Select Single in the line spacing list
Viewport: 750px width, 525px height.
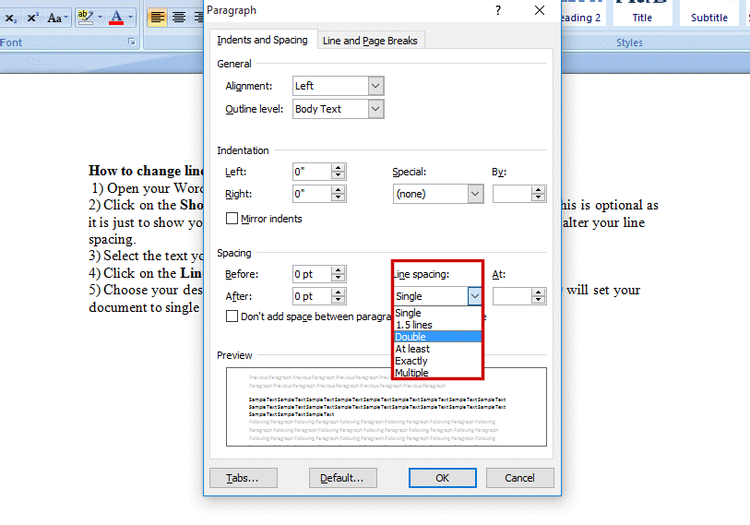[x=437, y=313]
